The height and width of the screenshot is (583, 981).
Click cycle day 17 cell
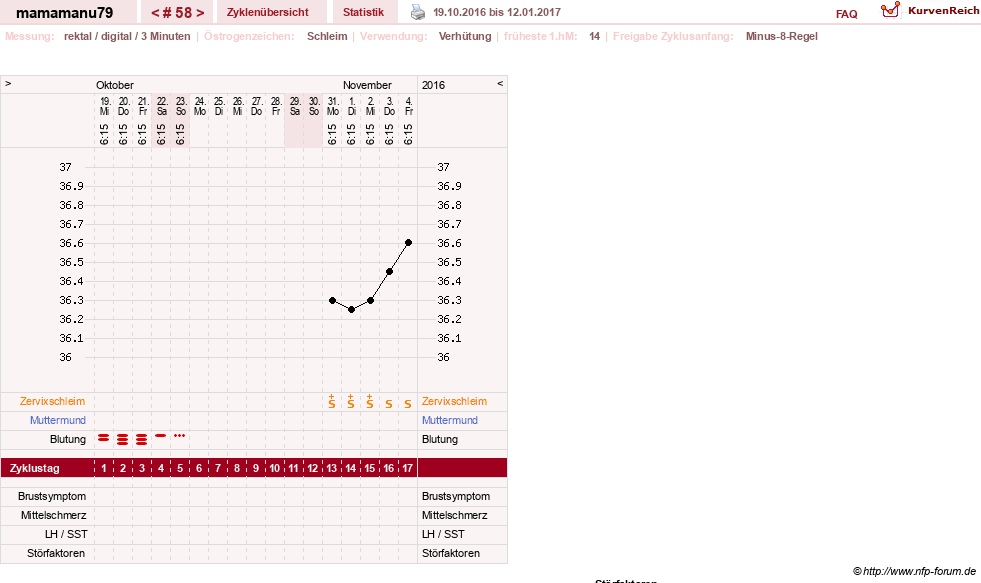[x=407, y=468]
